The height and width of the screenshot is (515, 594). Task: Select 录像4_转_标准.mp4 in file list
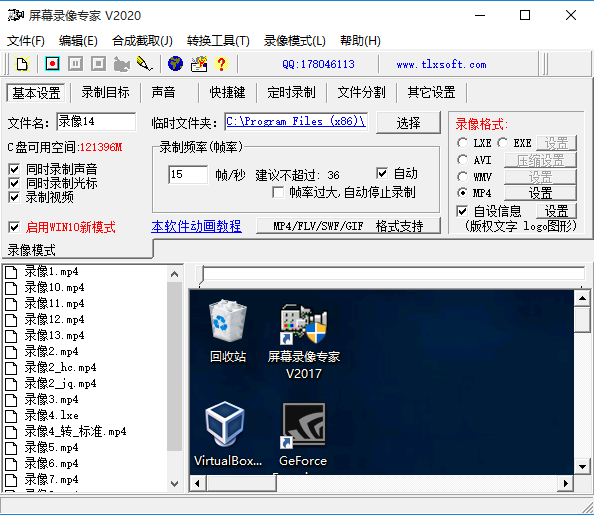75,432
